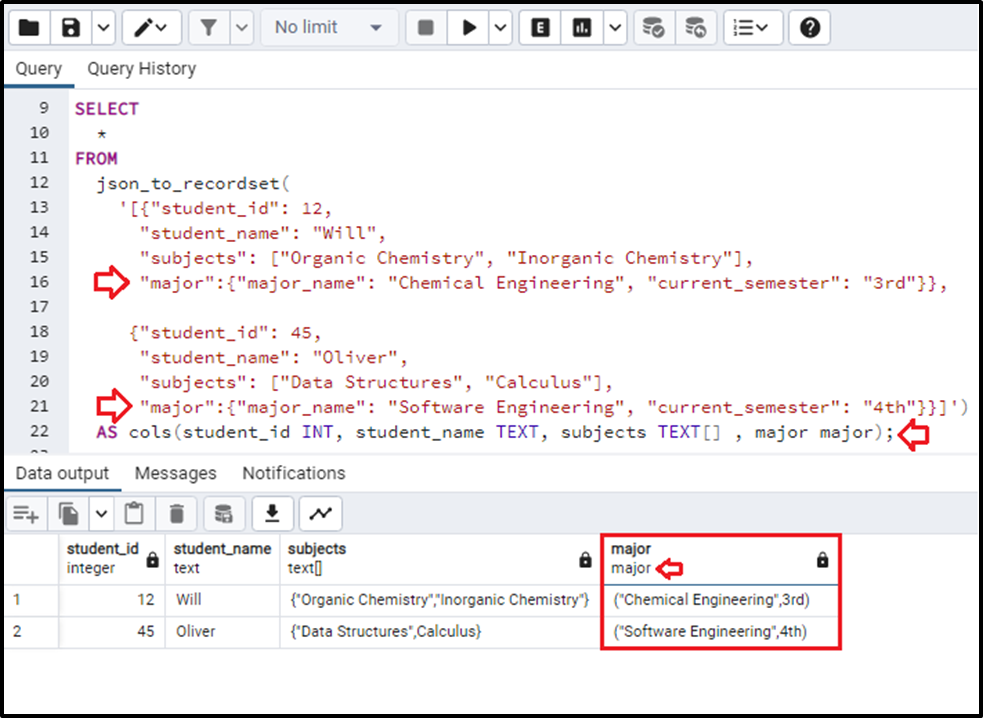
Task: Switch to the Query History tab
Action: [x=141, y=68]
